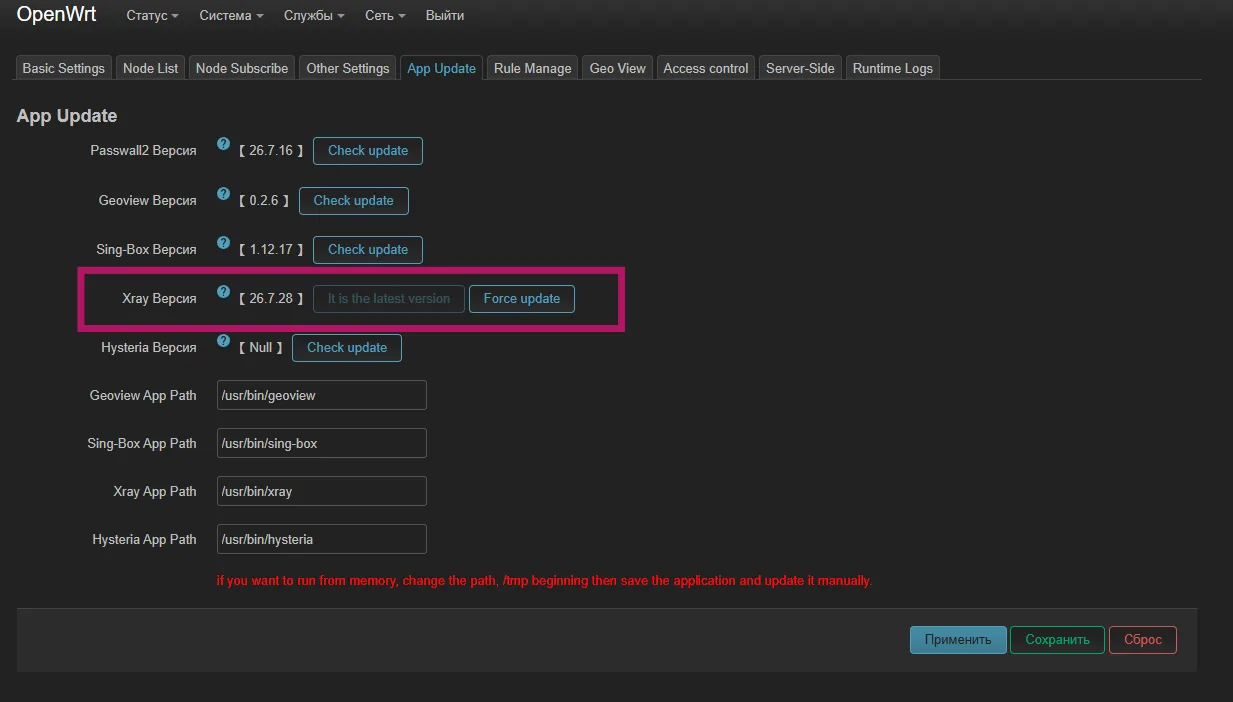This screenshot has width=1233, height=702.
Task: Click the Geoview version value 0.2.6
Action: (x=264, y=201)
